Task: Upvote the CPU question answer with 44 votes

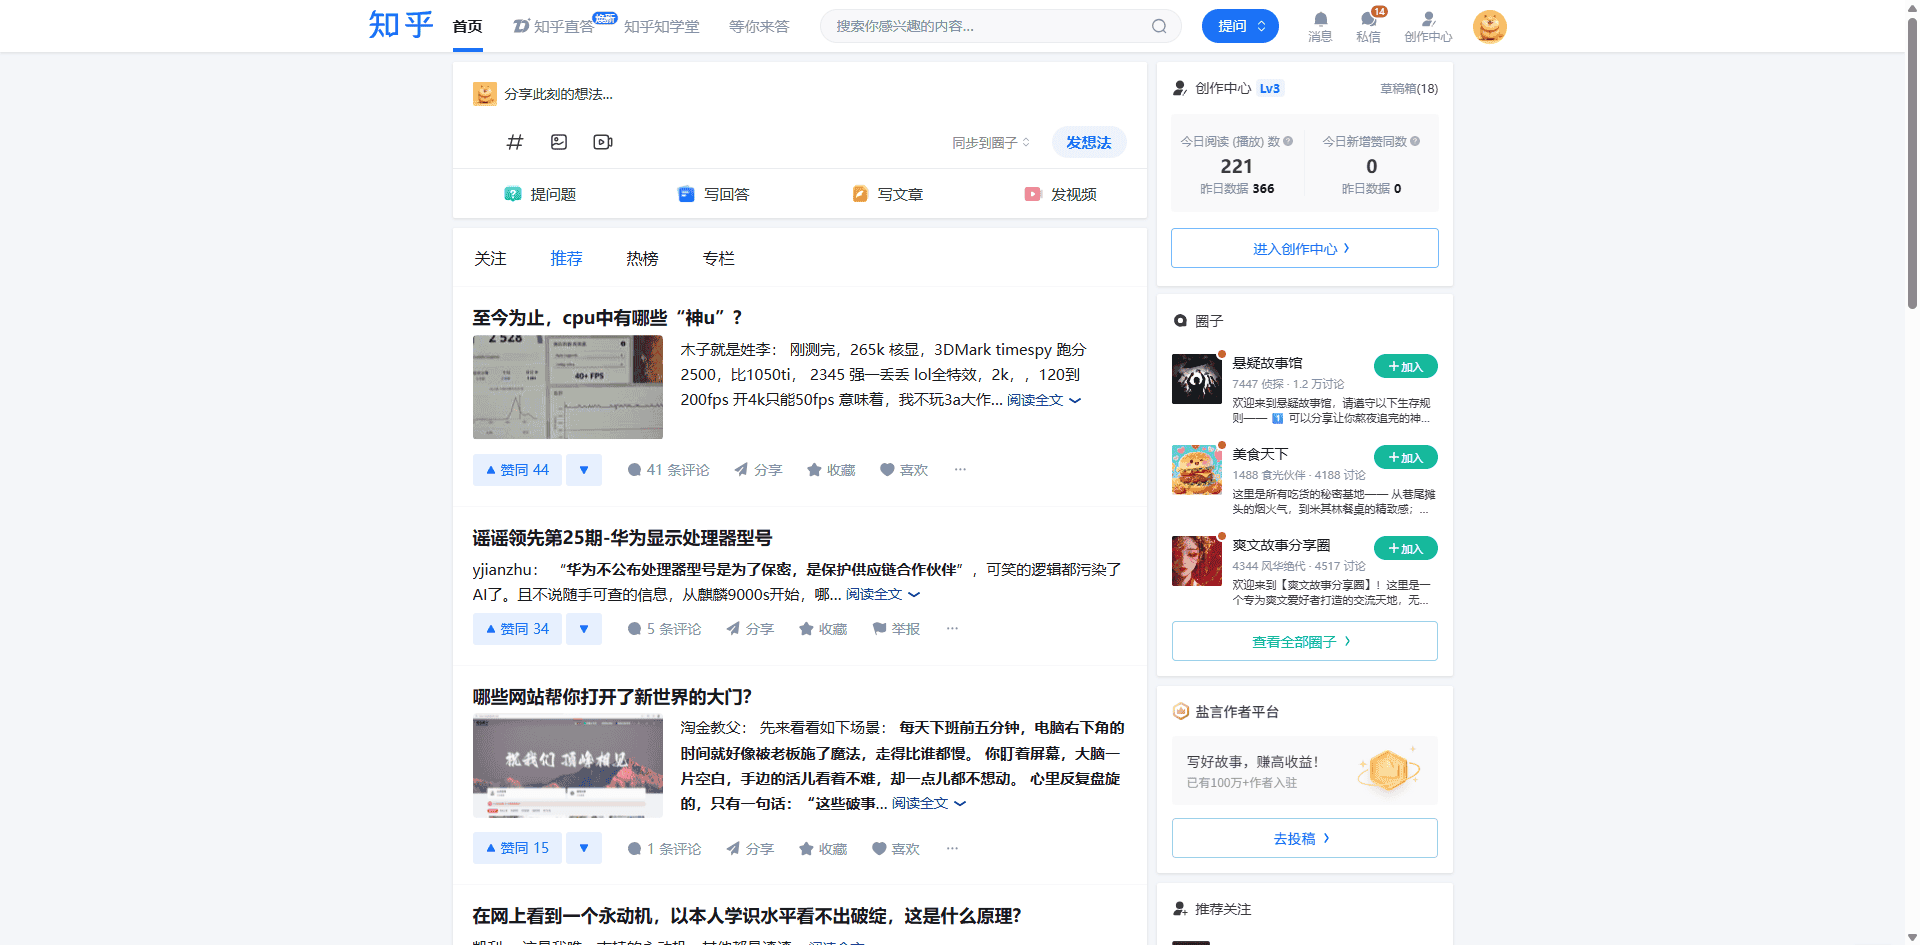Action: click(517, 470)
